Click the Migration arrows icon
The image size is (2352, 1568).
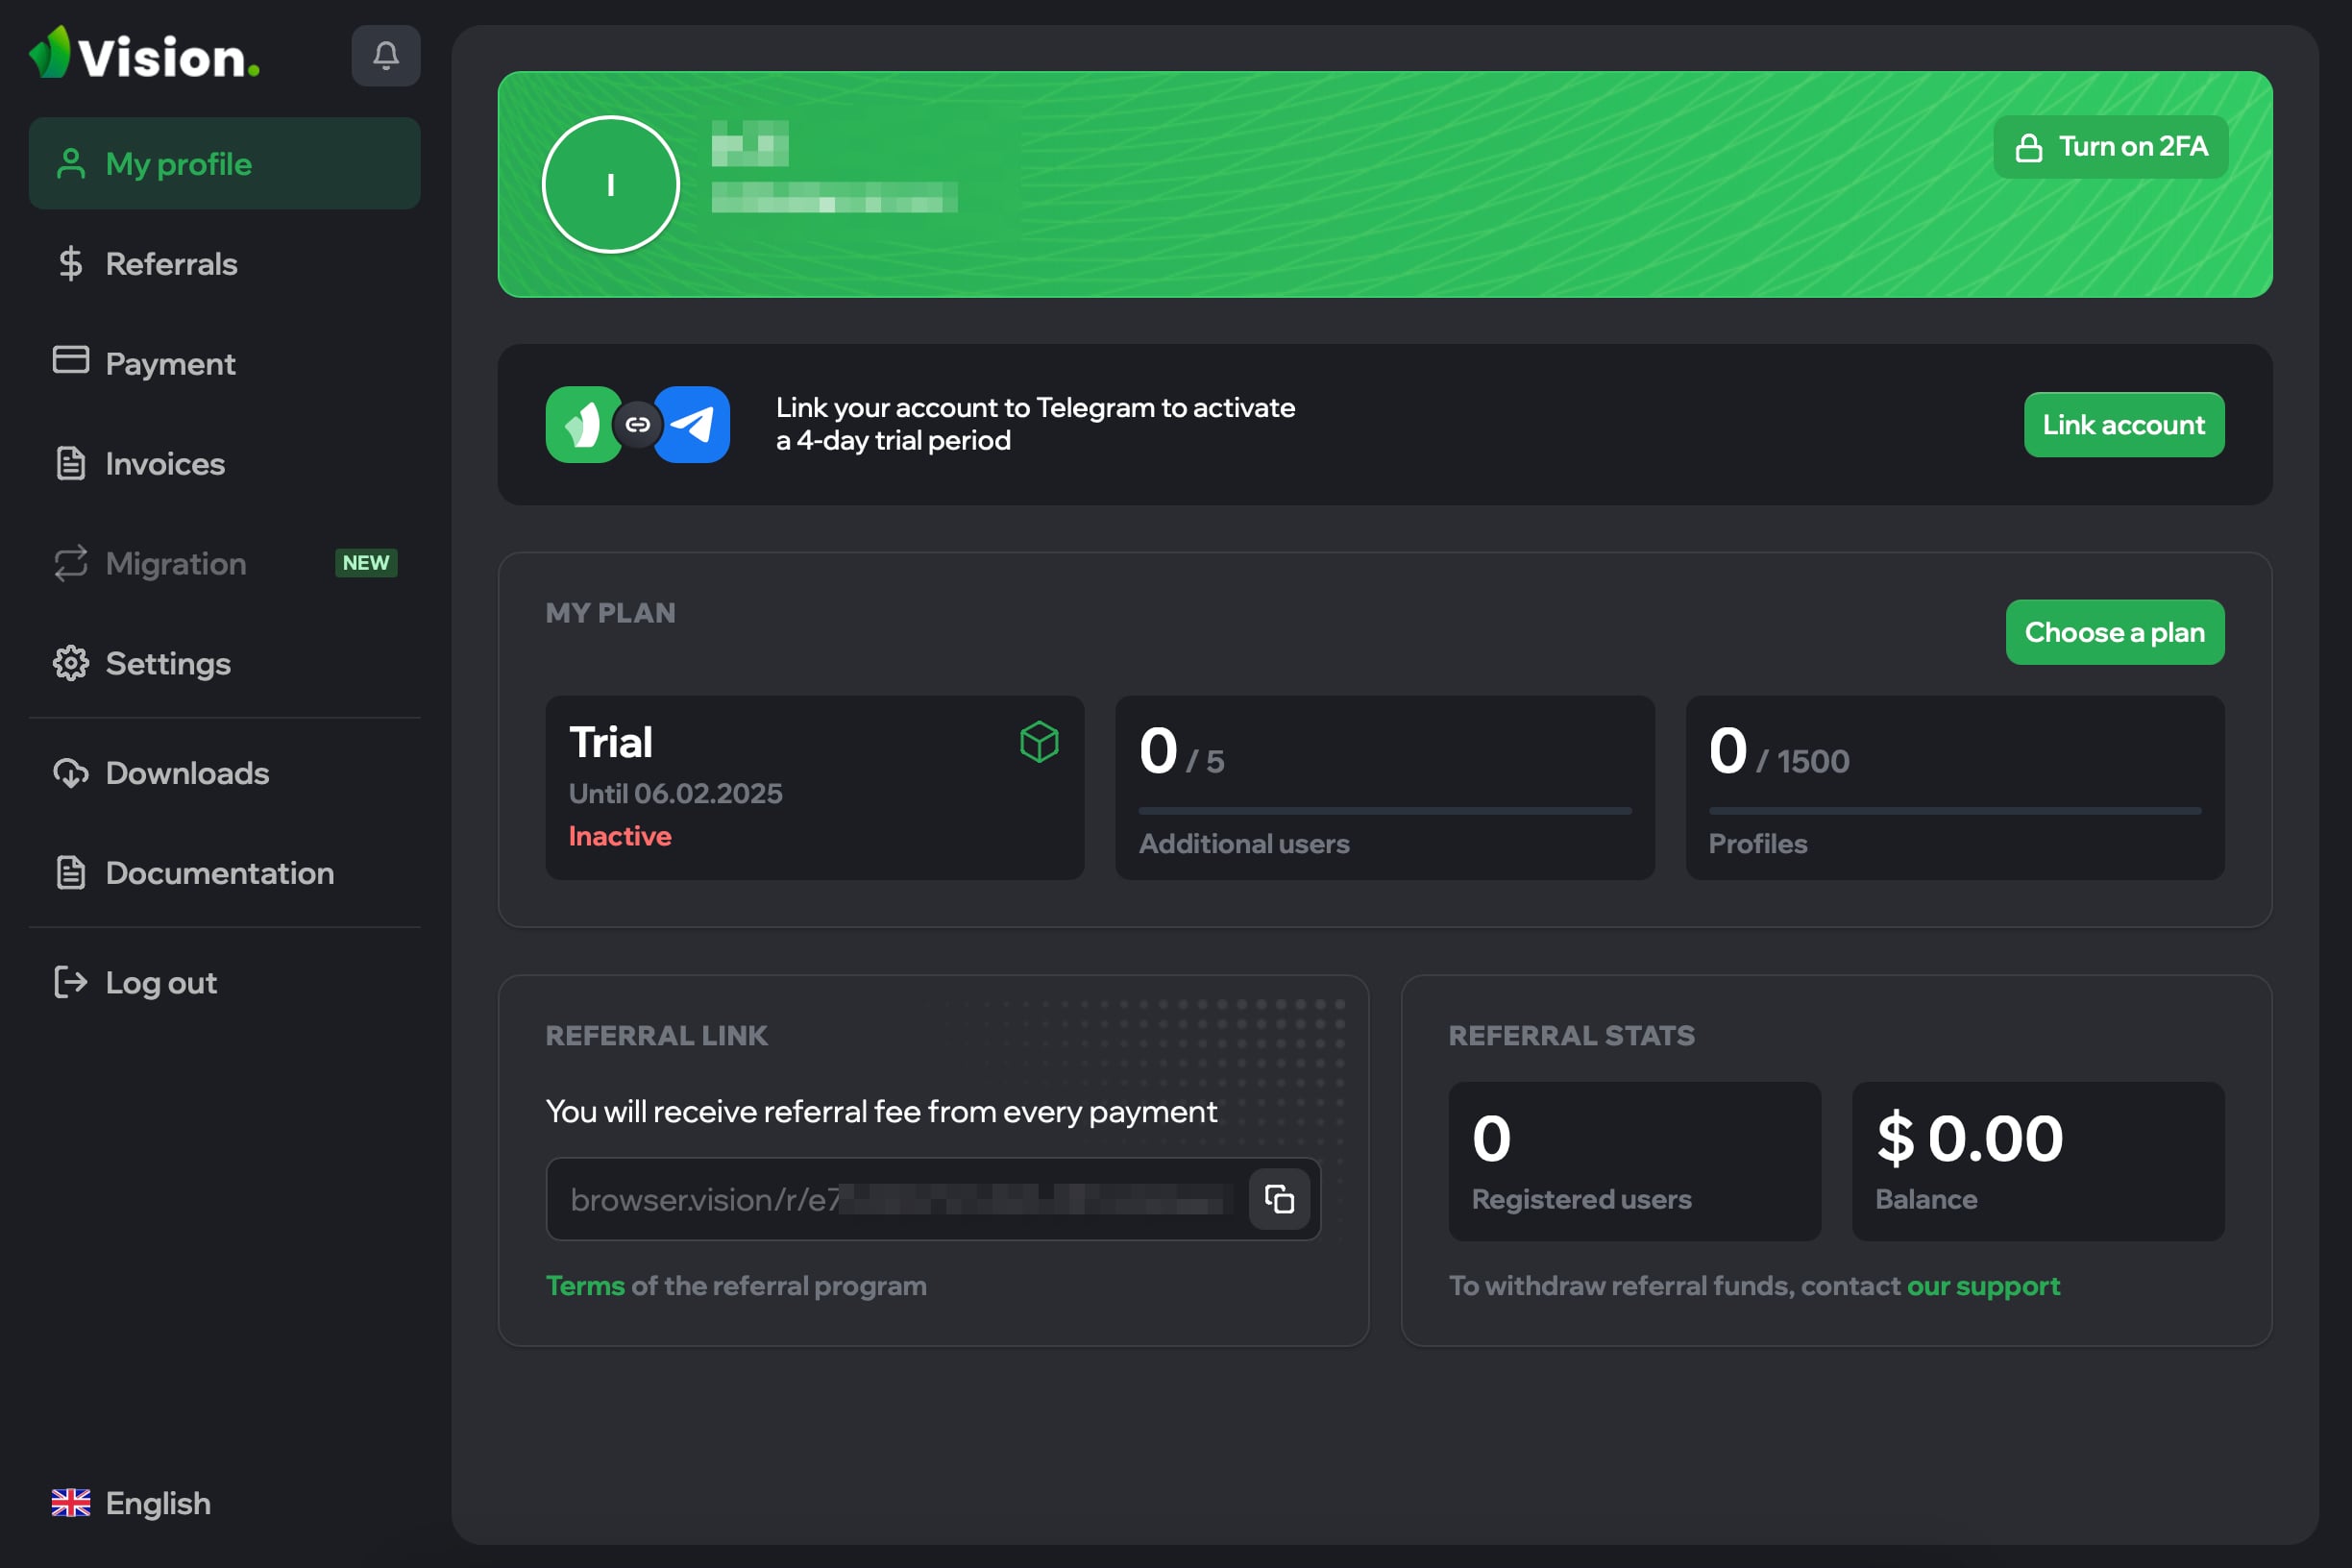[71, 563]
